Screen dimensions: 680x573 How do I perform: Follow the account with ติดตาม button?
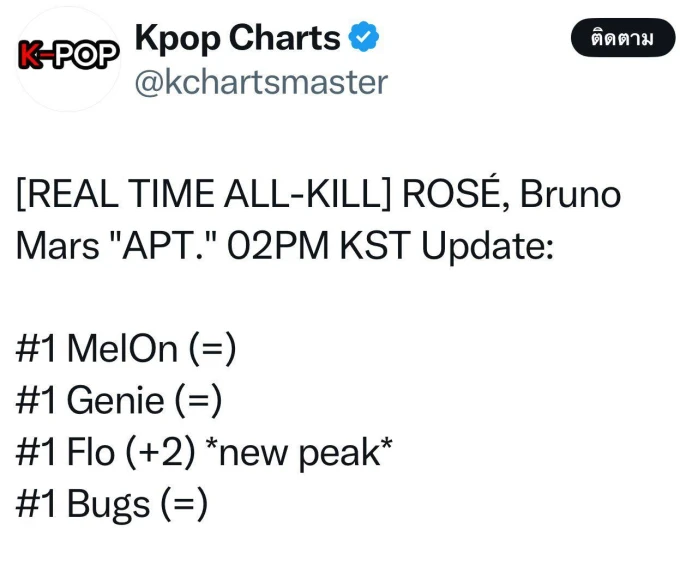(x=623, y=38)
